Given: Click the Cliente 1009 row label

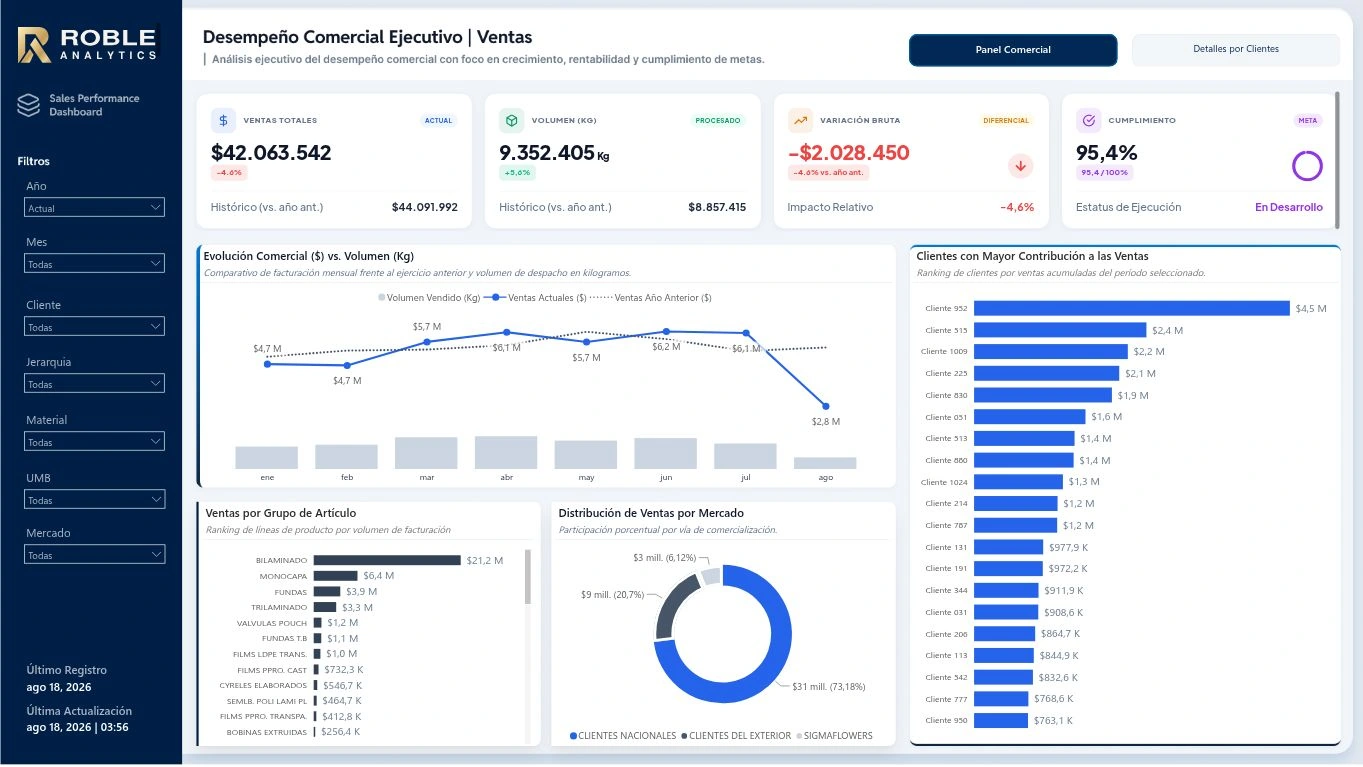Looking at the screenshot, I should 944,352.
